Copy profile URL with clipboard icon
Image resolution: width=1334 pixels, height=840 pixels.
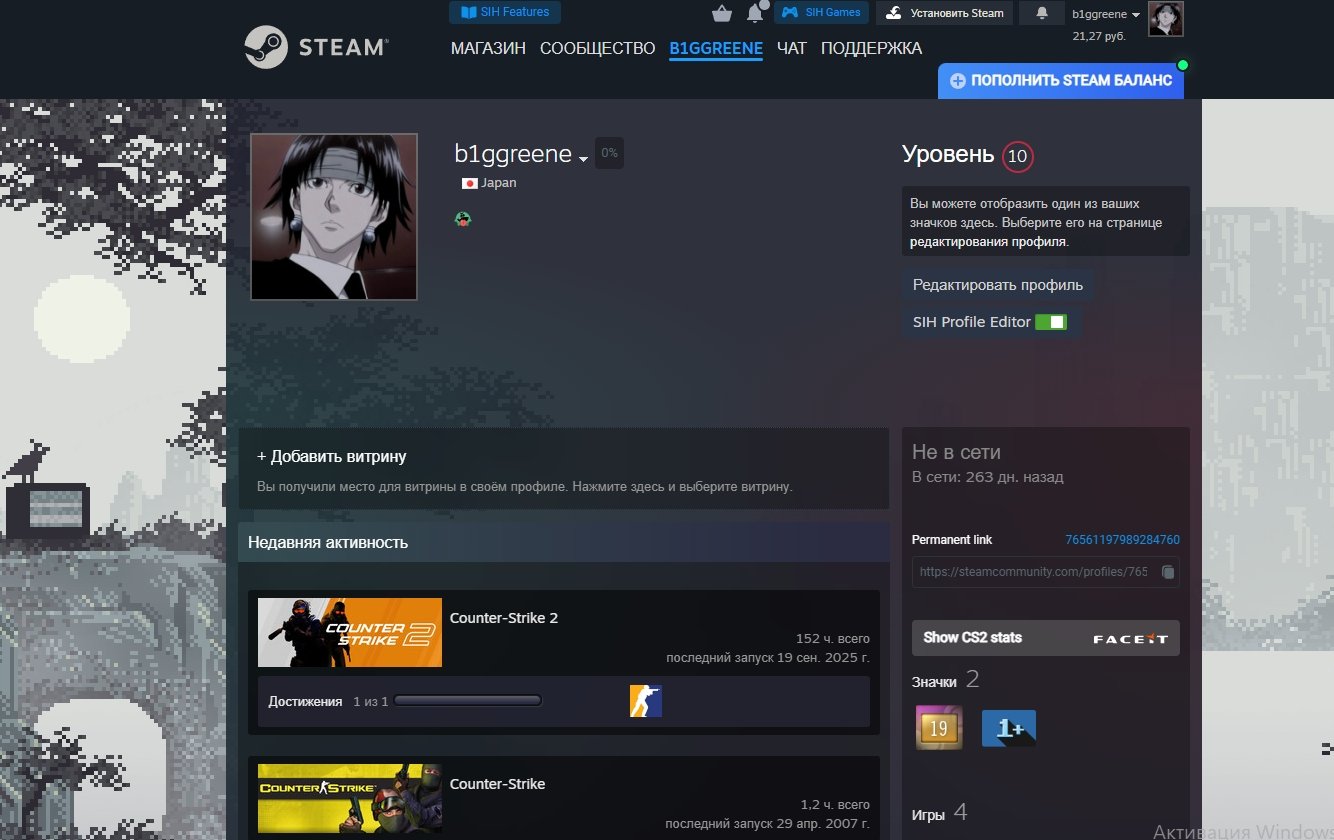click(x=1168, y=572)
